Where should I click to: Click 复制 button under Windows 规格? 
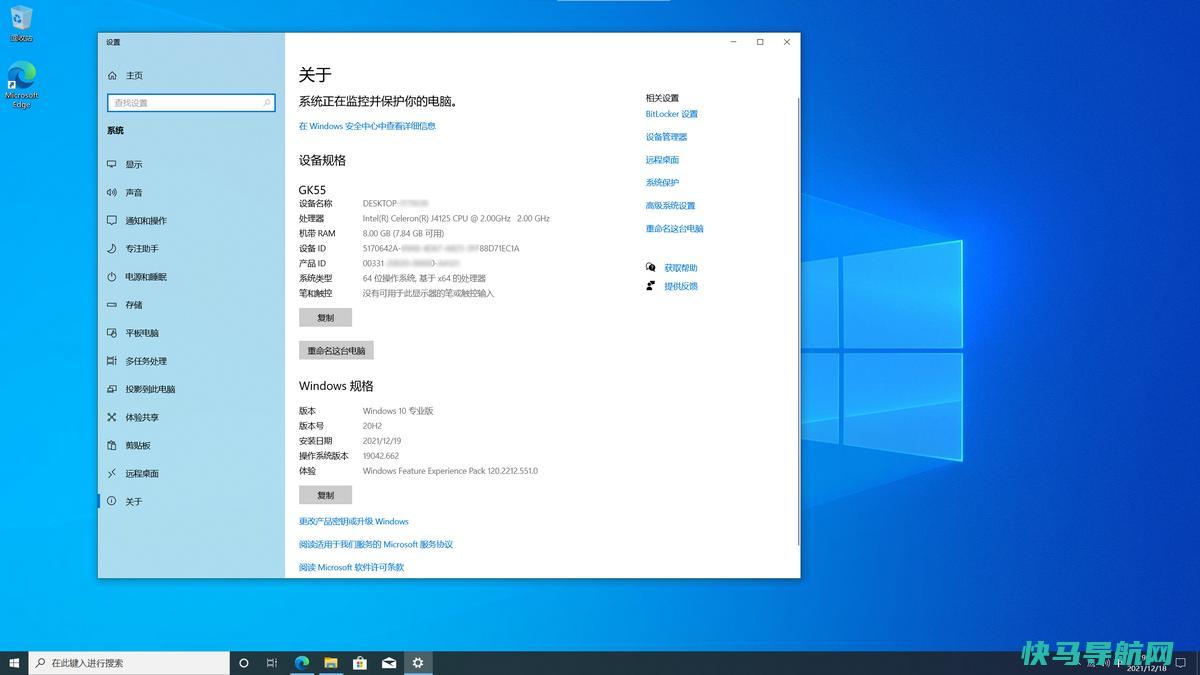tap(325, 495)
